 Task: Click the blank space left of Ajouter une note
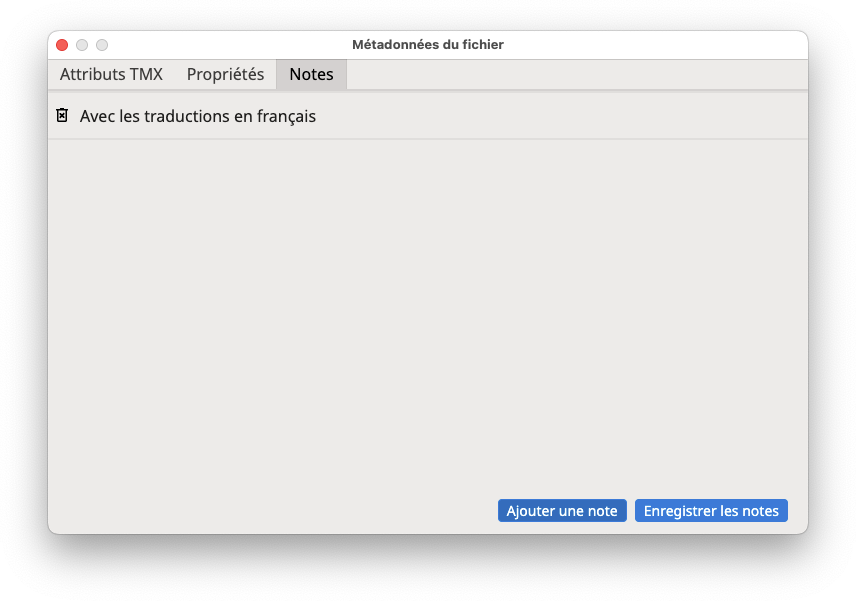tap(273, 510)
